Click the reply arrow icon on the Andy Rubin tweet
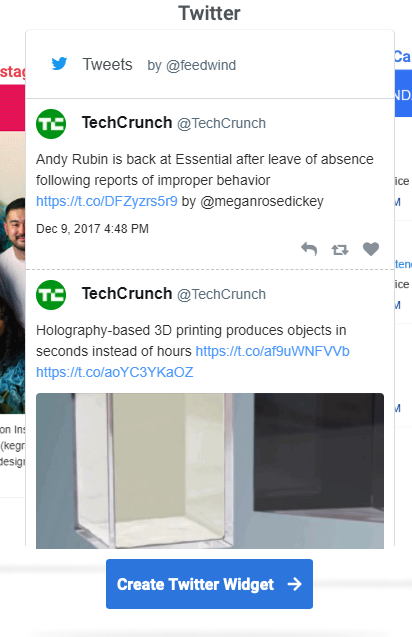This screenshot has height=637, width=412. pos(309,249)
